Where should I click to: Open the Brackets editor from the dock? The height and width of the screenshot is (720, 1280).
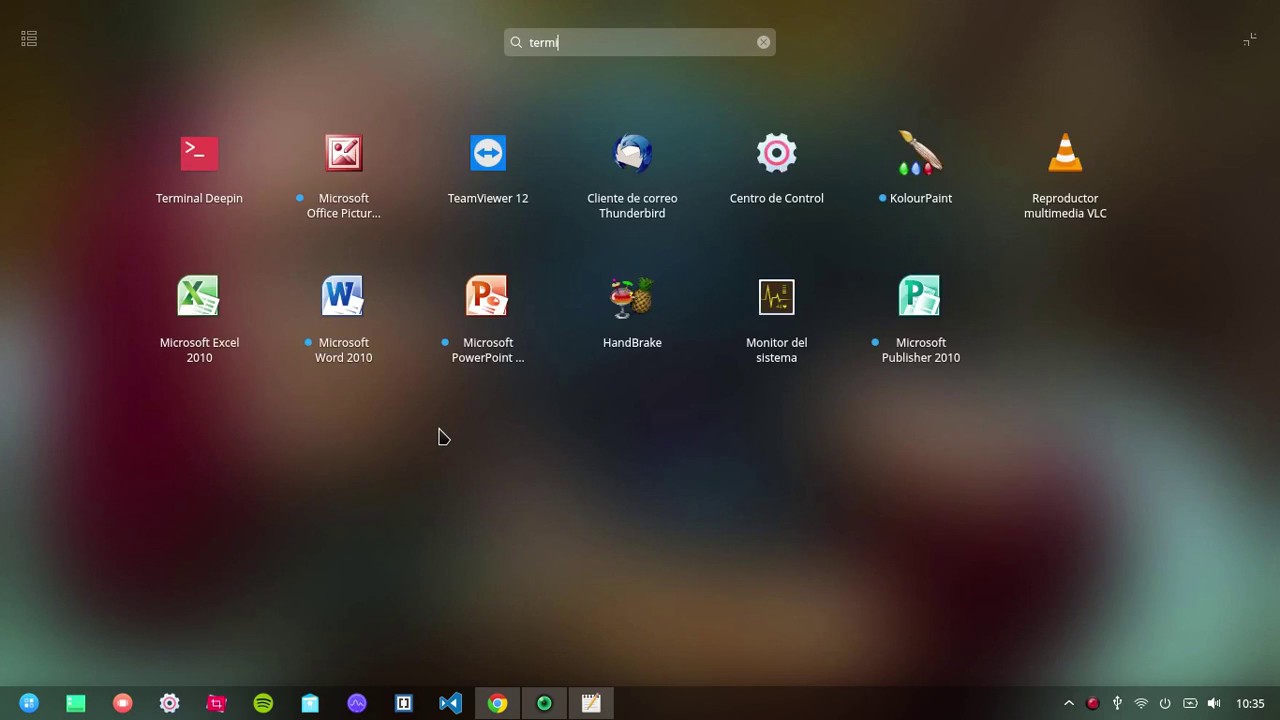click(404, 704)
